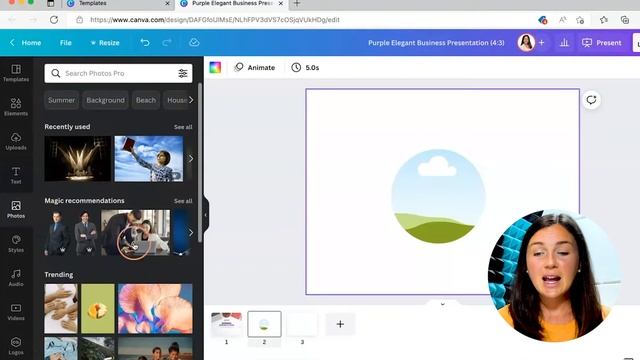See all Recently used photos
The width and height of the screenshot is (640, 360).
[183, 127]
